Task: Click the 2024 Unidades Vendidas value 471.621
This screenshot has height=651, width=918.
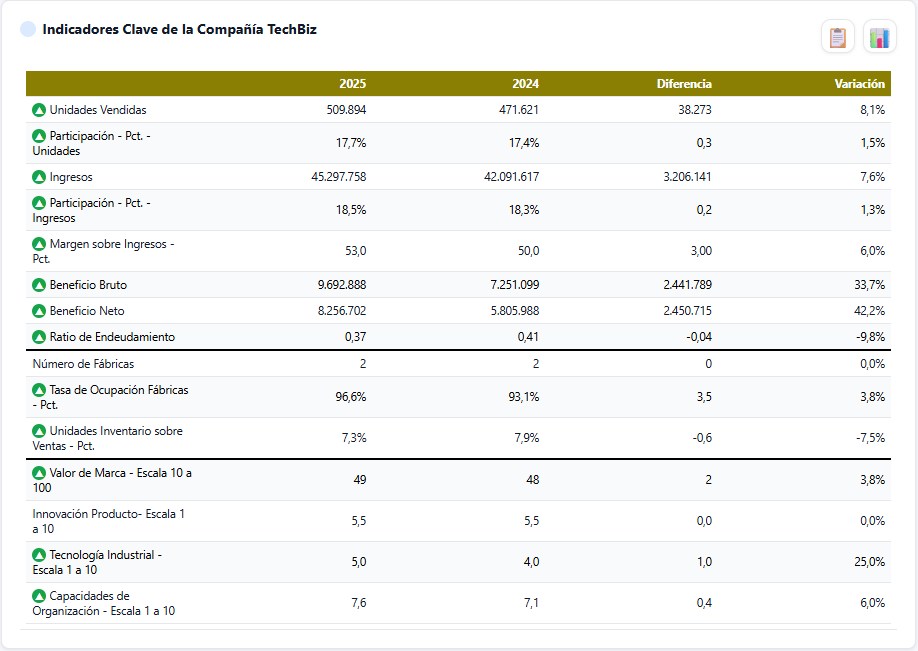Action: tap(519, 109)
